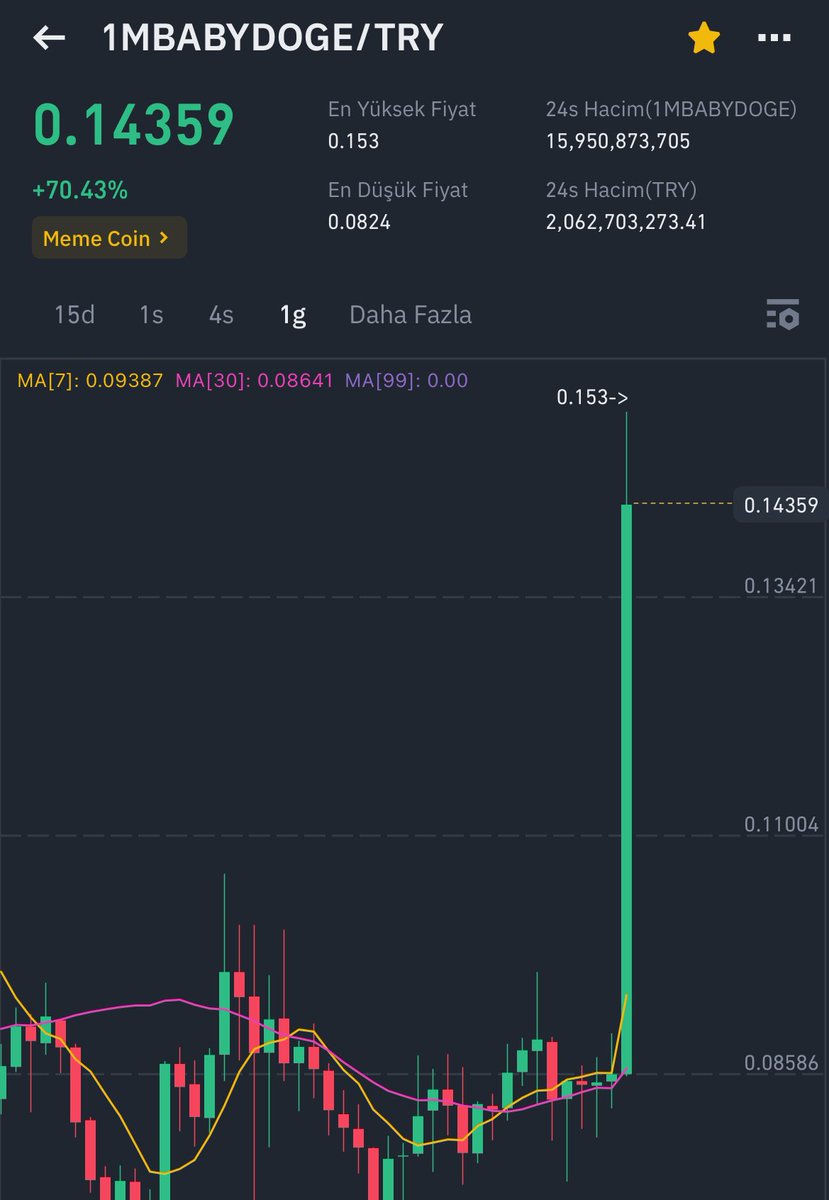
Task: Select the 1g interval tab
Action: click(x=292, y=315)
